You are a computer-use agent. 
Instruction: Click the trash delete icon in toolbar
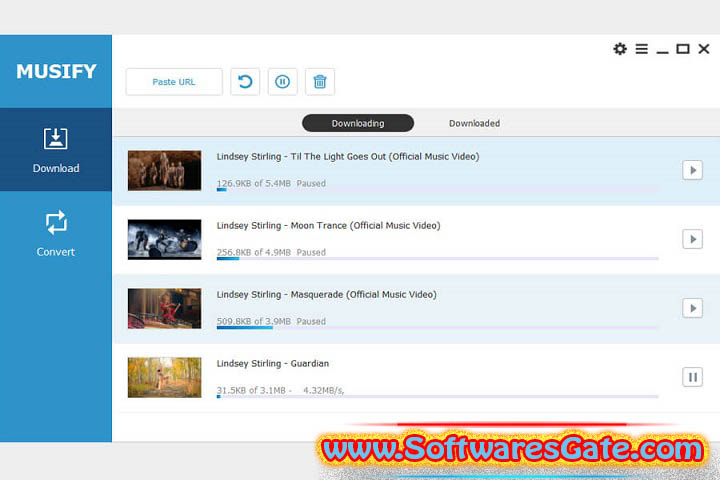(x=320, y=82)
